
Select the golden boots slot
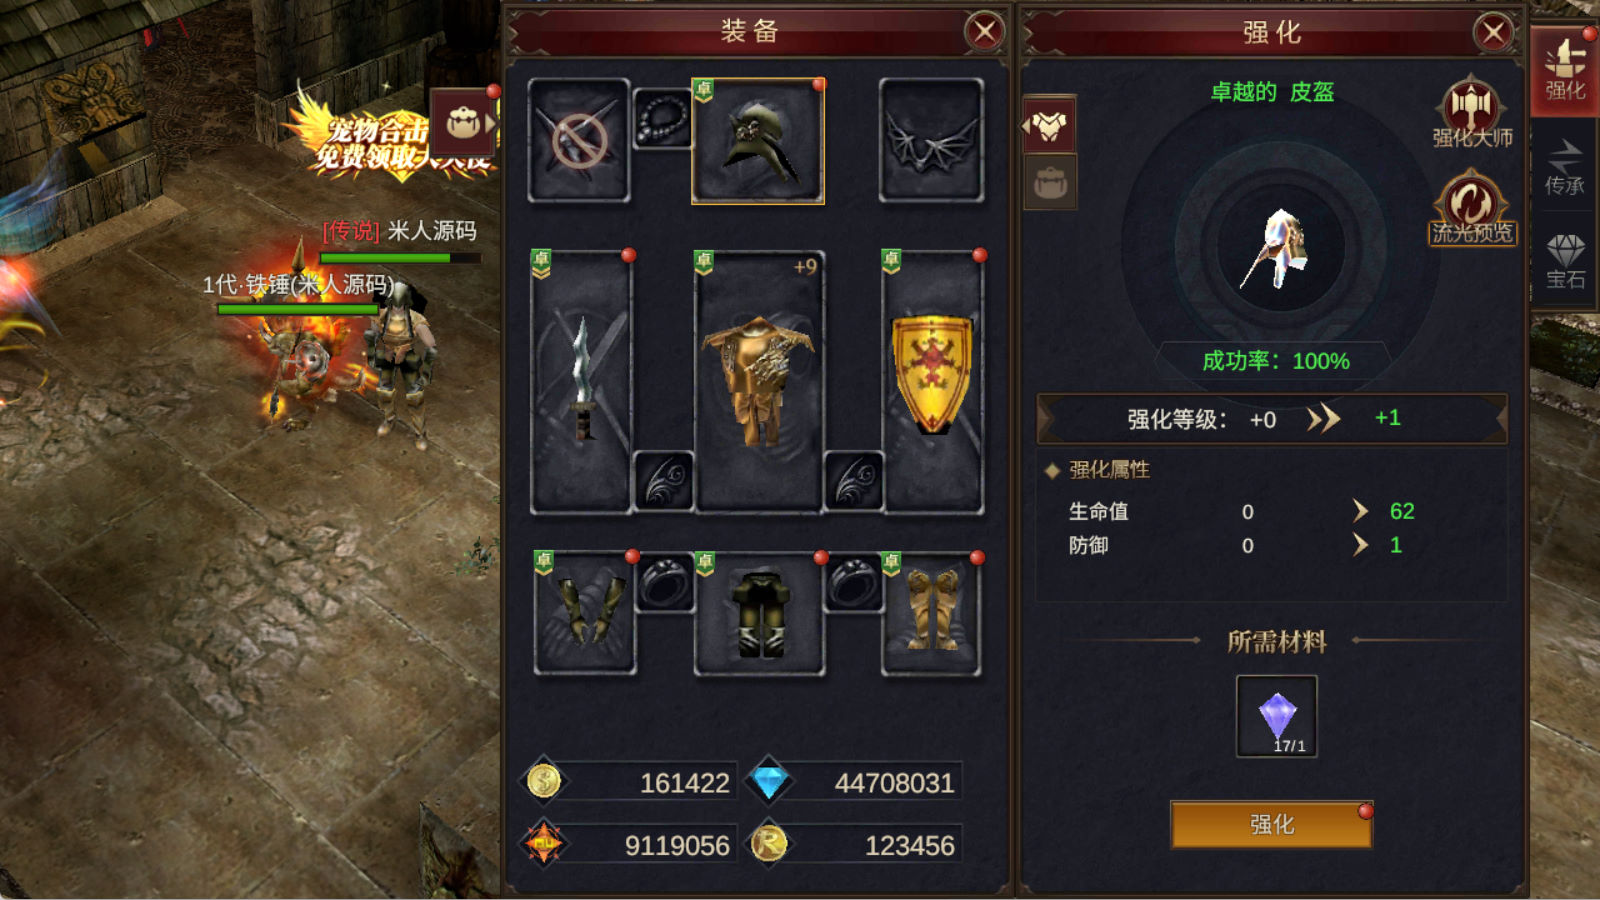tap(931, 614)
